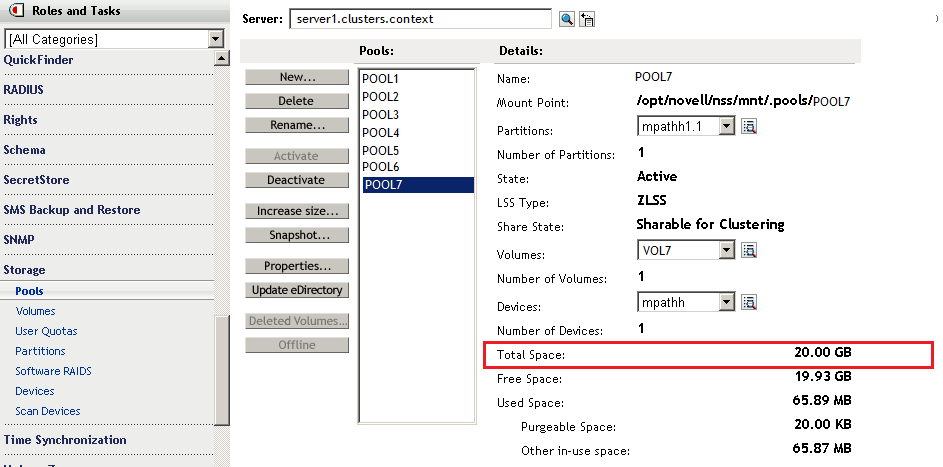Open the Software RAIDS task link
Image resolution: width=943 pixels, height=467 pixels.
[53, 371]
